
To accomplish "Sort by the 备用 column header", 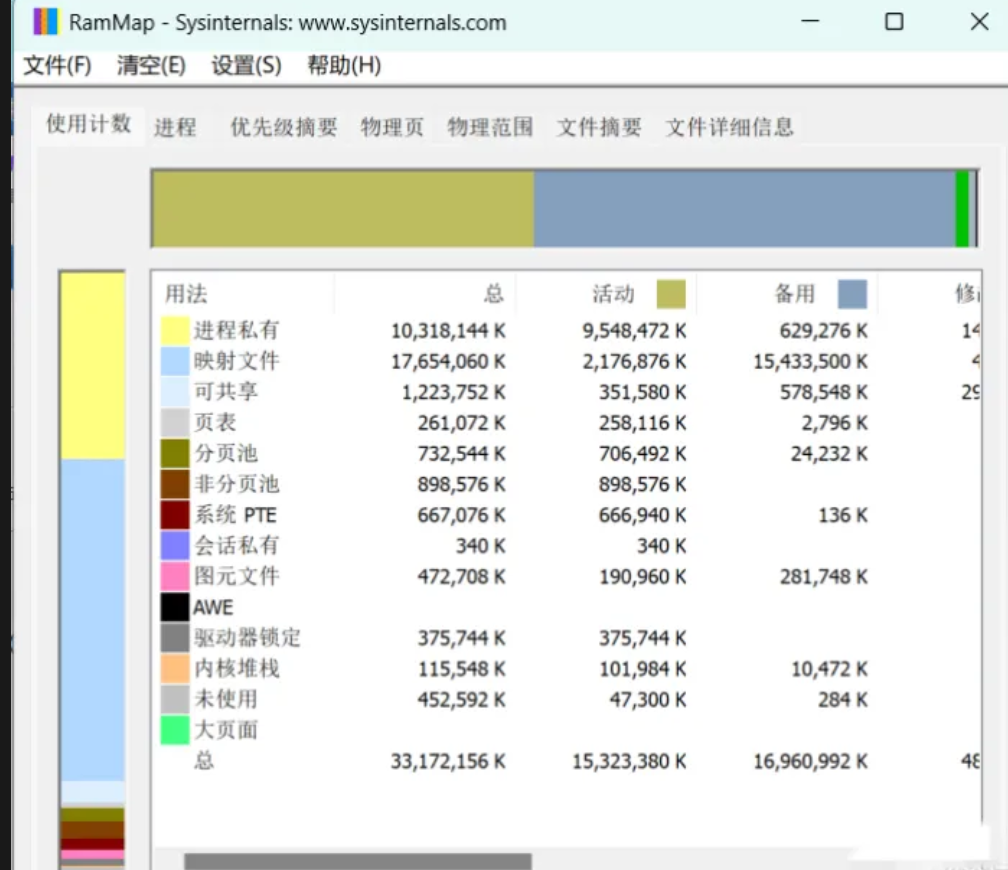I will pyautogui.click(x=788, y=294).
